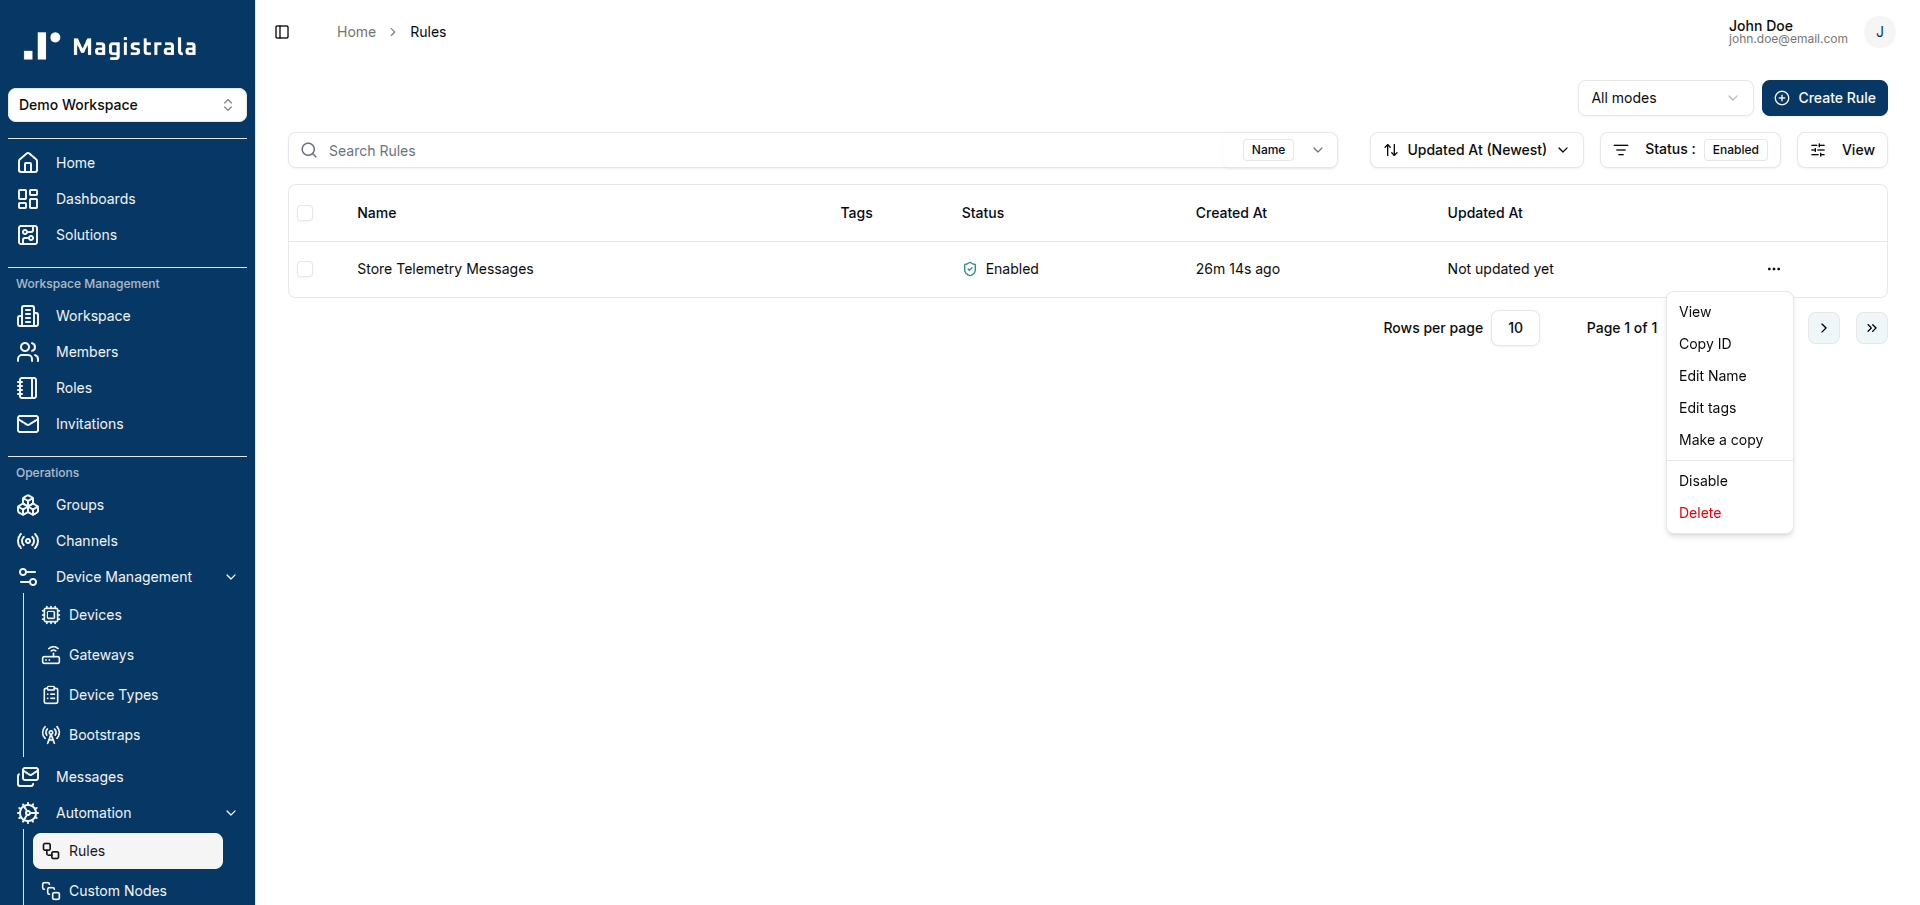Go to the next page arrow
The height and width of the screenshot is (905, 1920).
click(1823, 328)
